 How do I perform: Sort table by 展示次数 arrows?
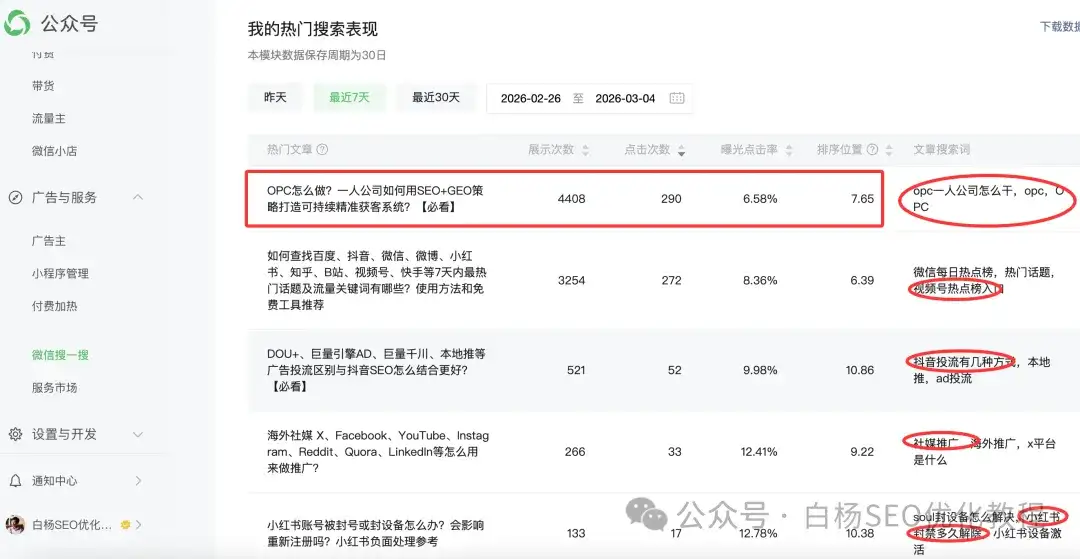585,150
